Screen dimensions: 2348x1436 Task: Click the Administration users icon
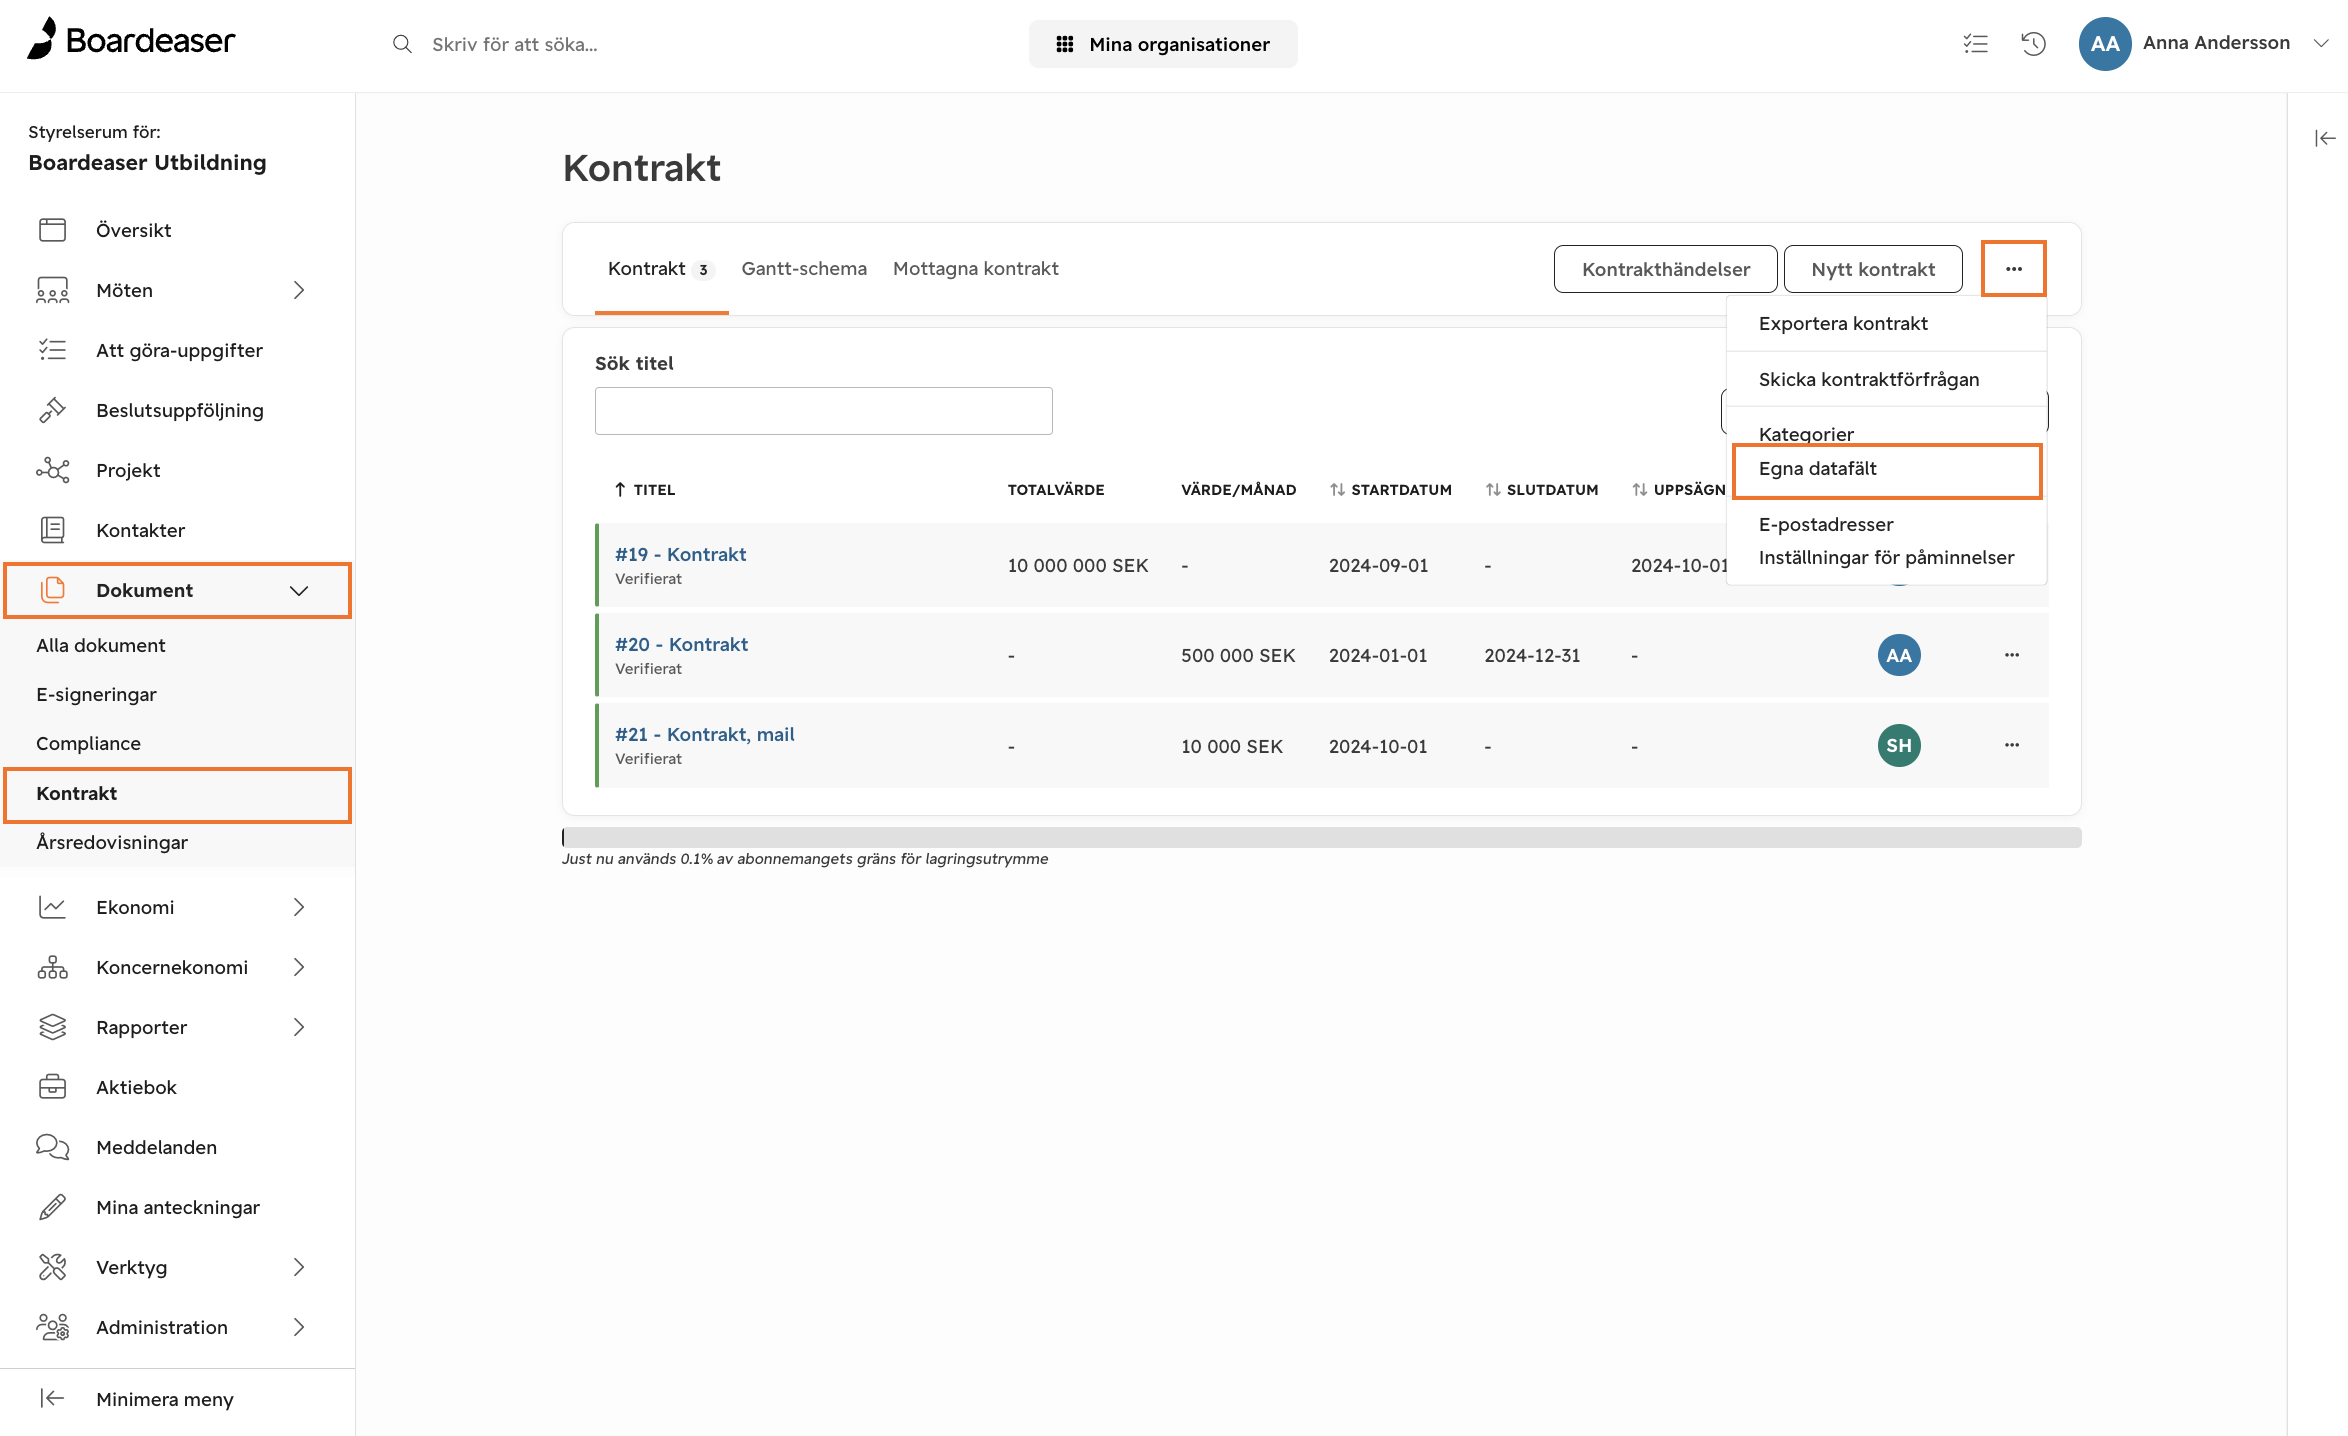click(x=53, y=1327)
